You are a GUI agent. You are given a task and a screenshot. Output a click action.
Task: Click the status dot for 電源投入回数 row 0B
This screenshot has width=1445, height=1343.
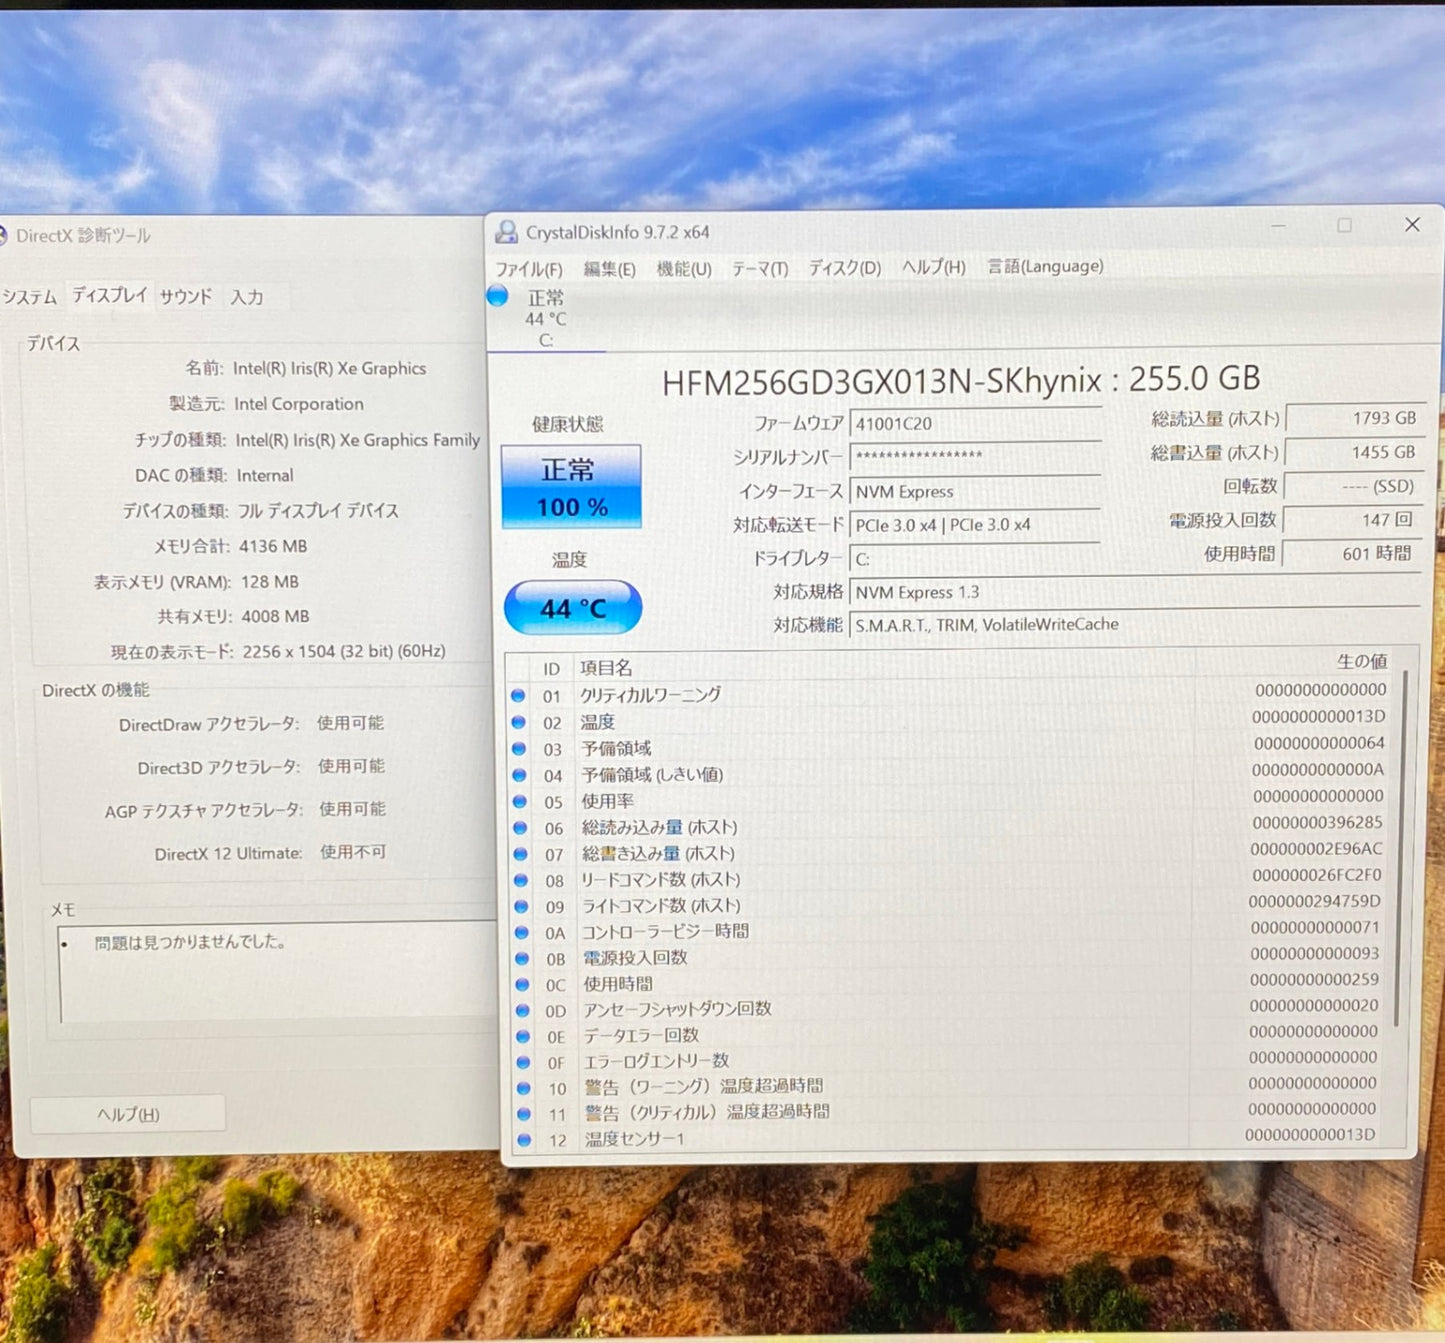coord(521,958)
